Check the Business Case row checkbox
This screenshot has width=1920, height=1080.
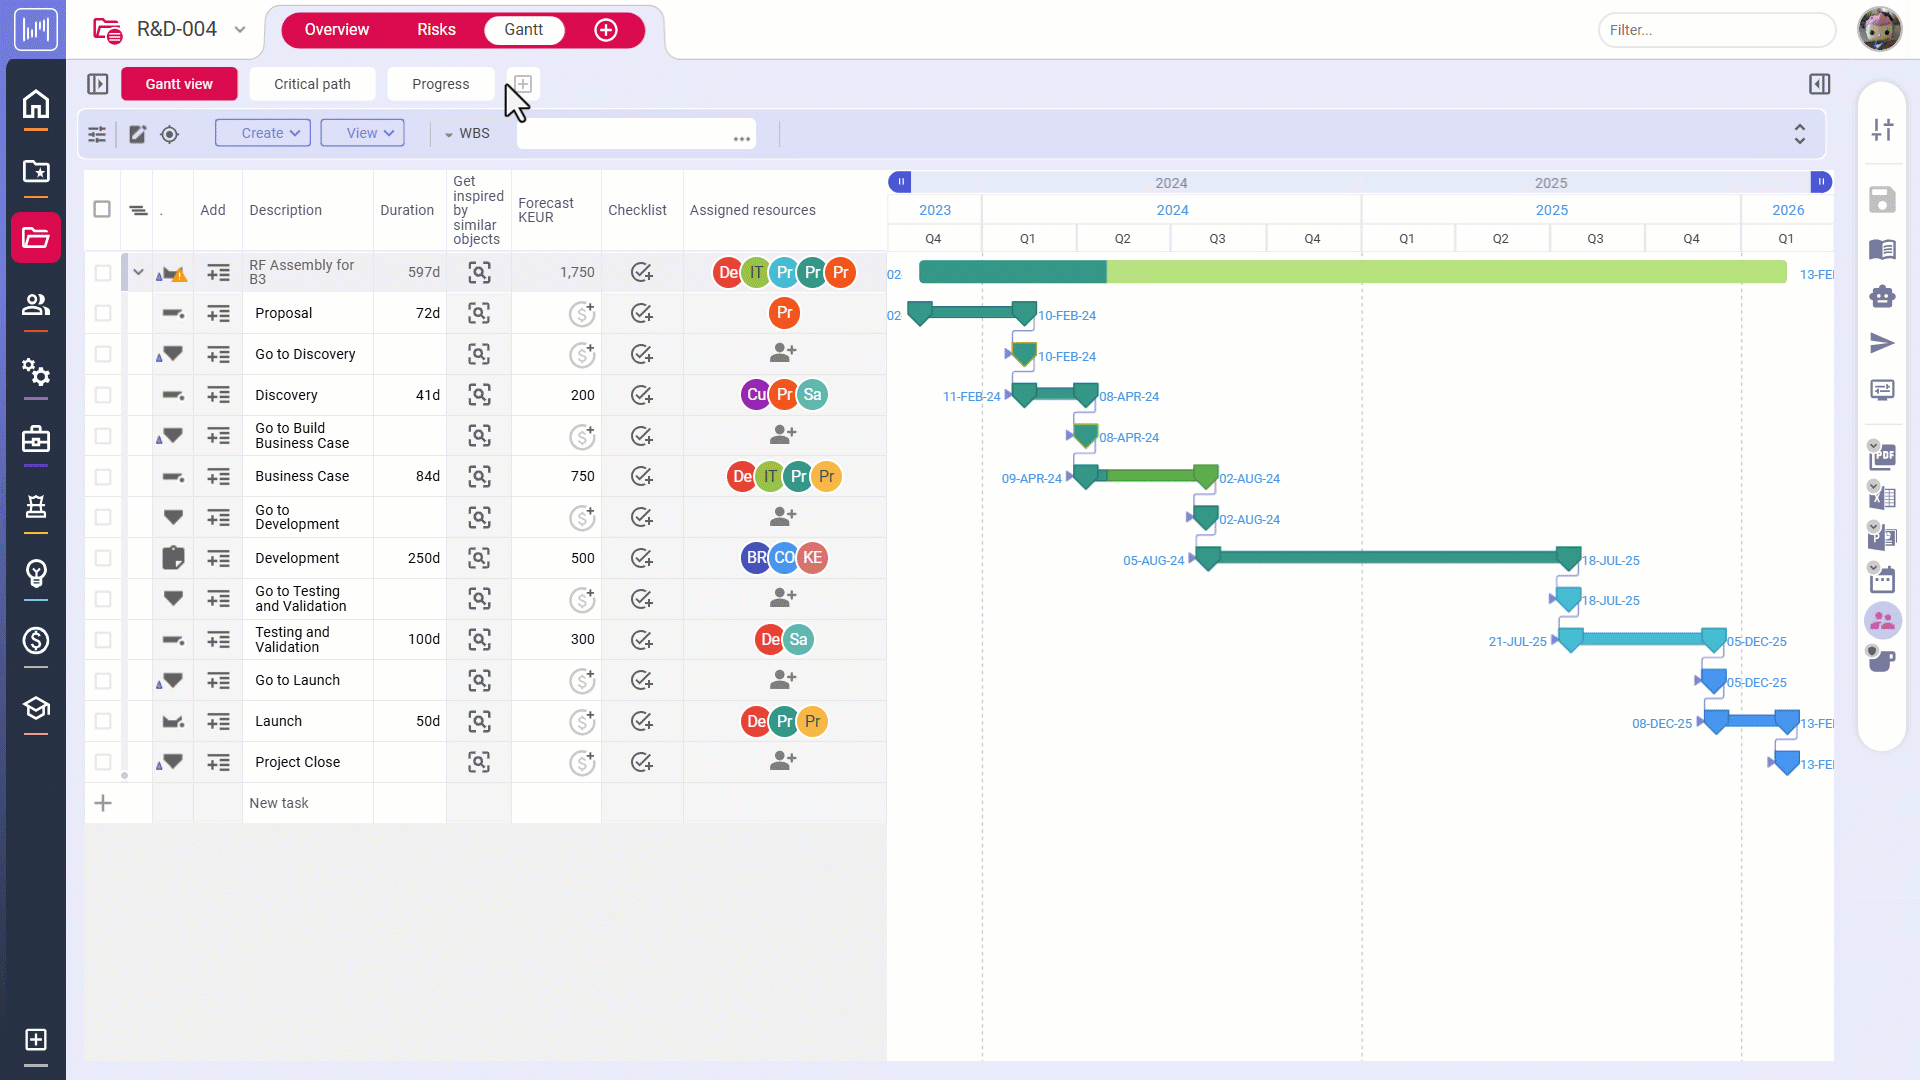tap(103, 477)
